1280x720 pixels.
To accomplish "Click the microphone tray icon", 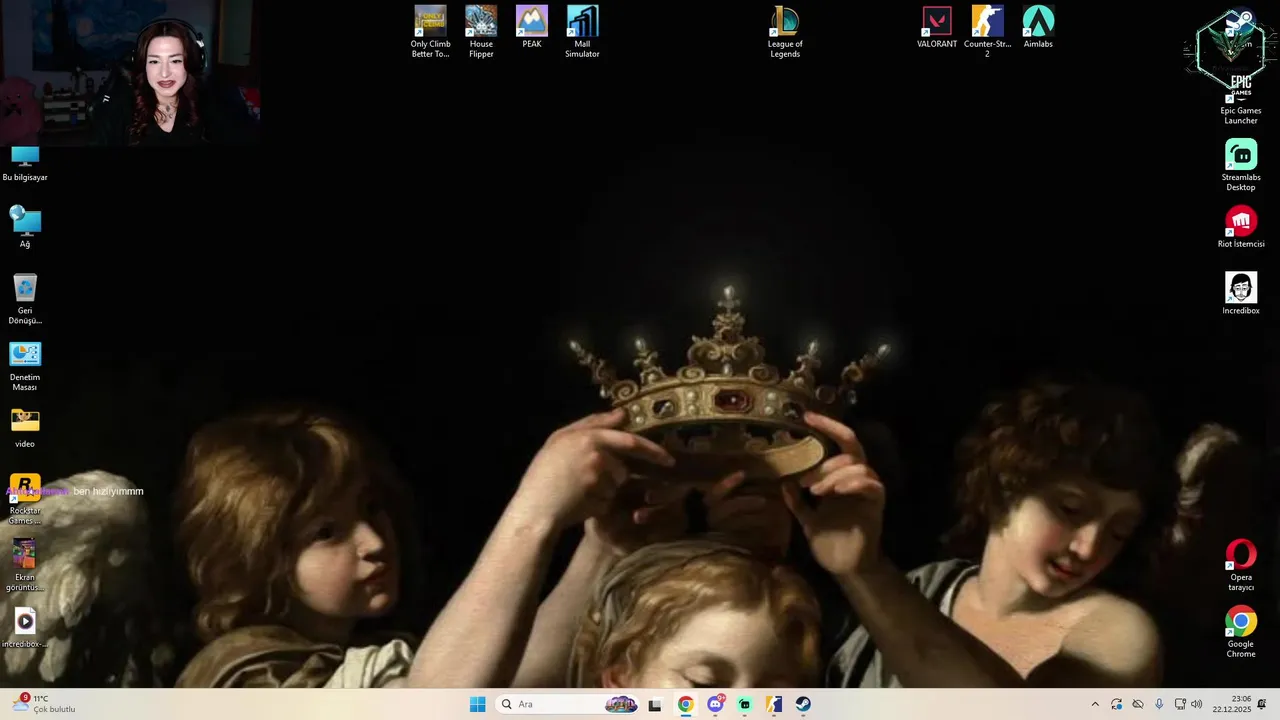I will 1159,704.
